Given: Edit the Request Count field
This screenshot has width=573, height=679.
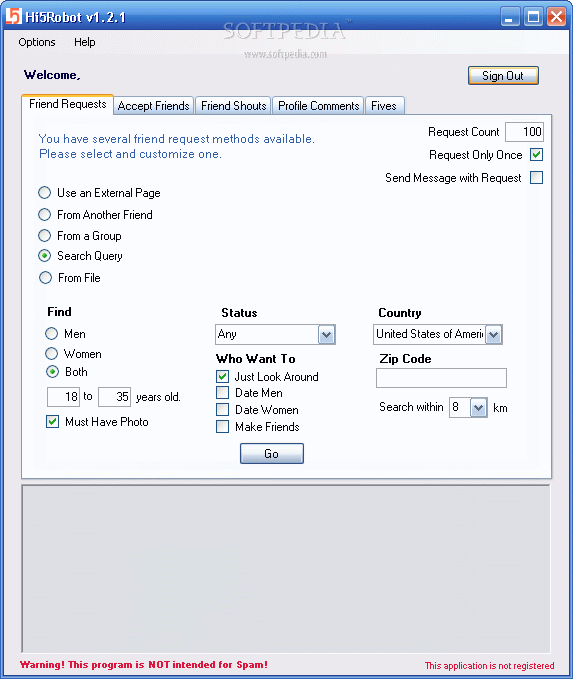Looking at the screenshot, I should [x=524, y=132].
